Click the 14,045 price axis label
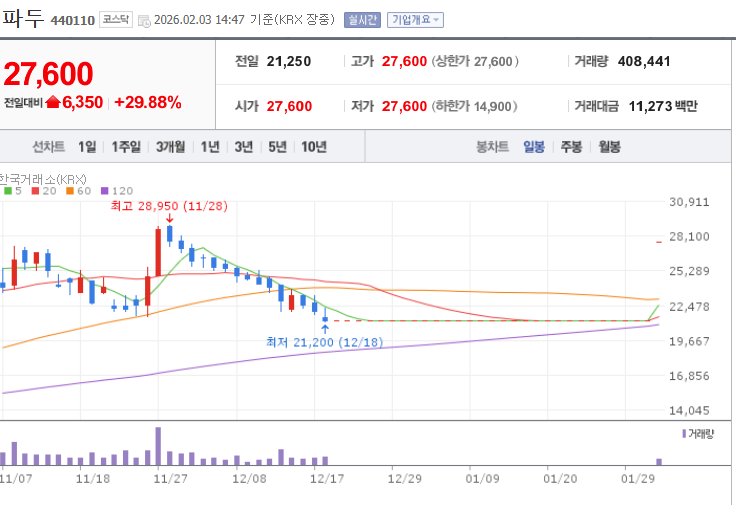 click(689, 411)
